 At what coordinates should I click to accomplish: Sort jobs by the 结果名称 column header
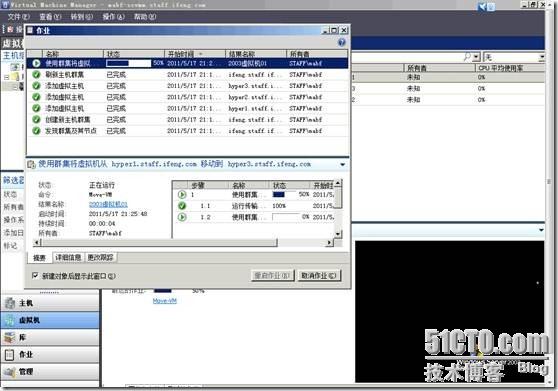[256, 54]
